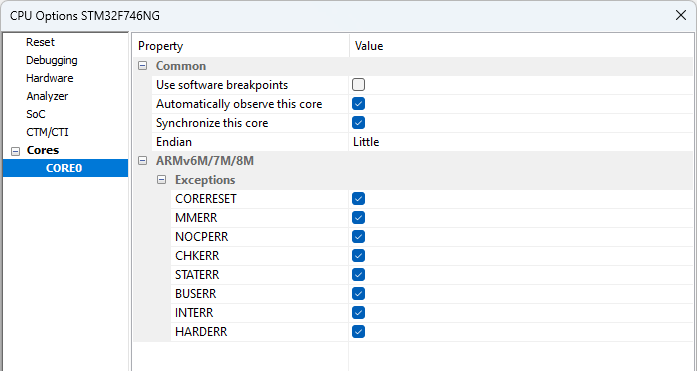
Task: Toggle the MMERR exception checkbox
Action: [358, 218]
